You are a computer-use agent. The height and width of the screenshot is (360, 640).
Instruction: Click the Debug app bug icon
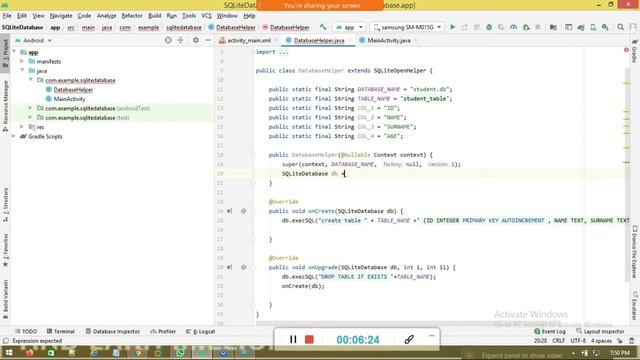point(489,27)
